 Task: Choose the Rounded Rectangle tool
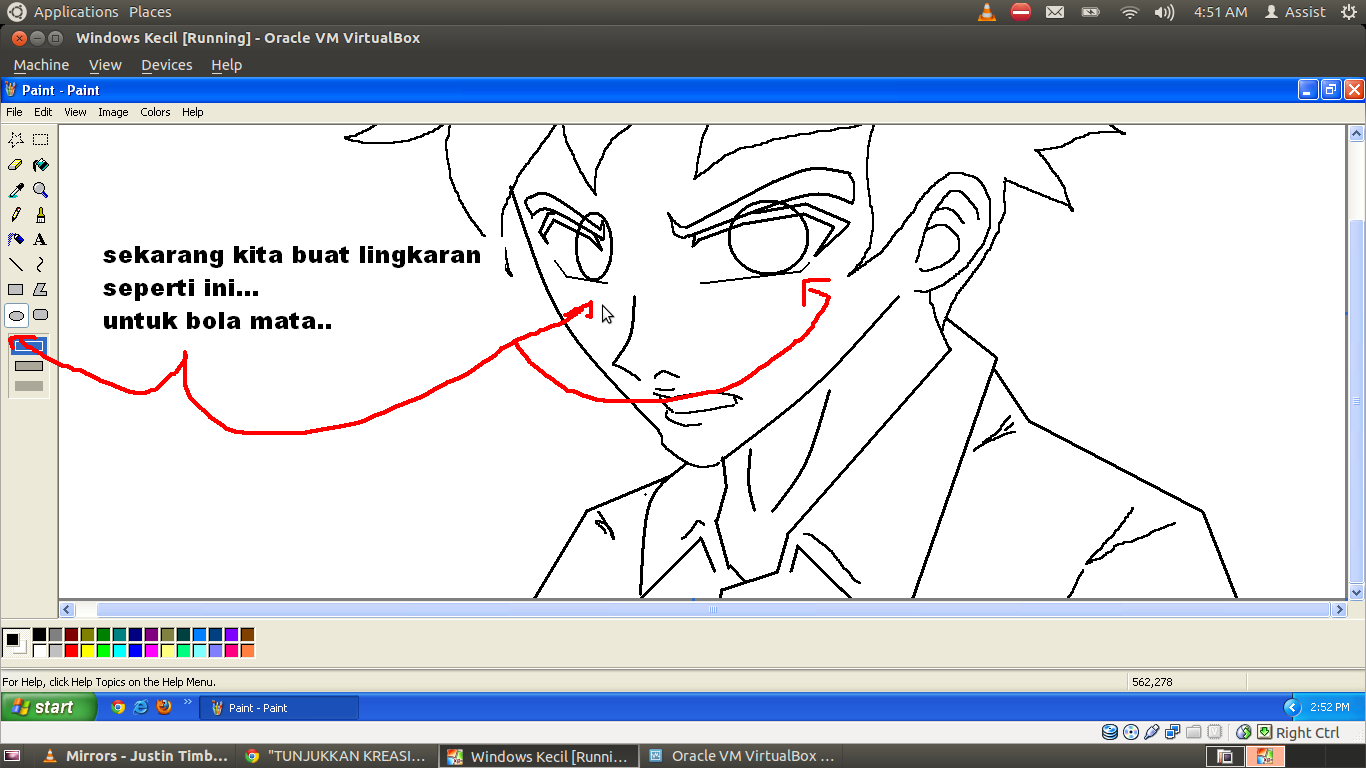[41, 315]
